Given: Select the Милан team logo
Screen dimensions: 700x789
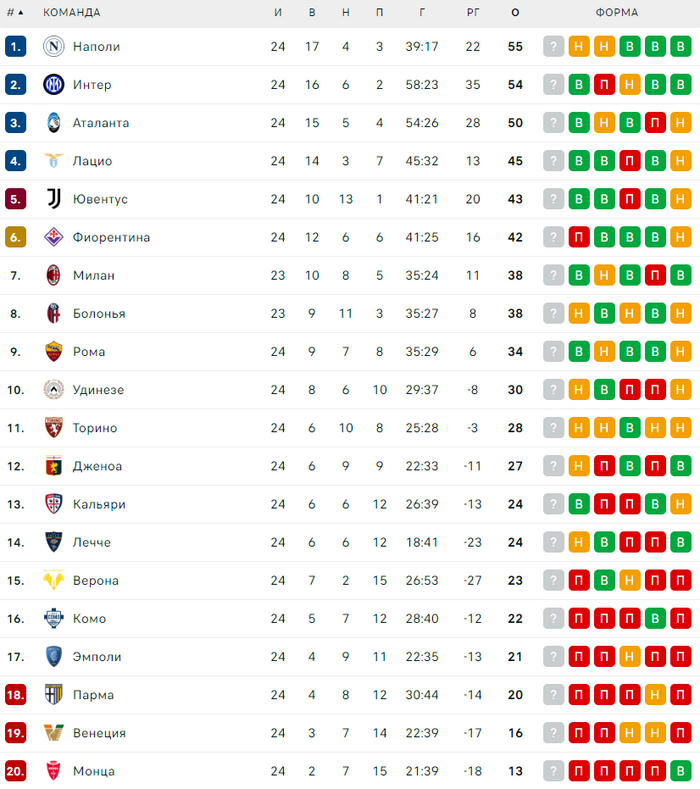Looking at the screenshot, I should (x=53, y=275).
